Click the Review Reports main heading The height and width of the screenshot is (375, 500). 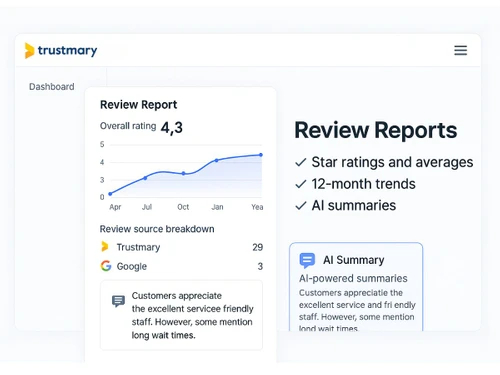(x=376, y=130)
